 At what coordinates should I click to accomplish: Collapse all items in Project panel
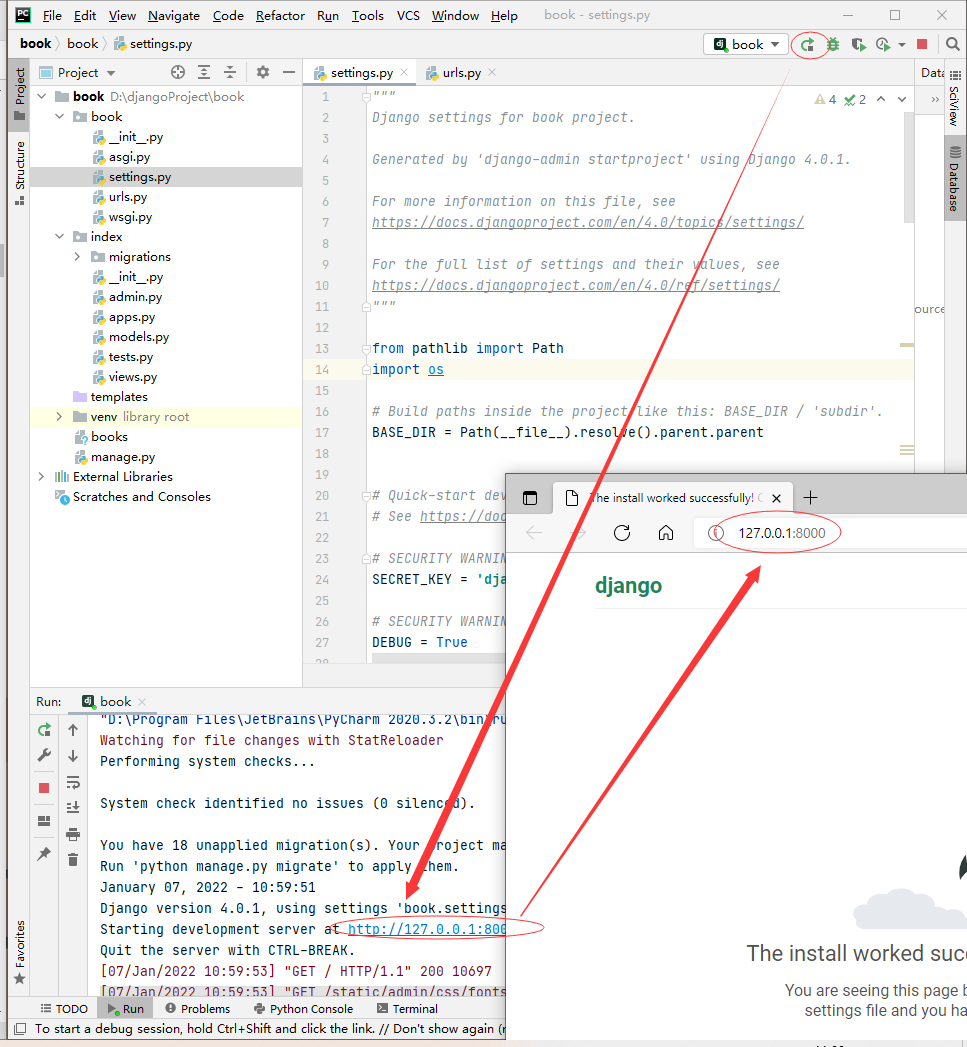pos(230,72)
